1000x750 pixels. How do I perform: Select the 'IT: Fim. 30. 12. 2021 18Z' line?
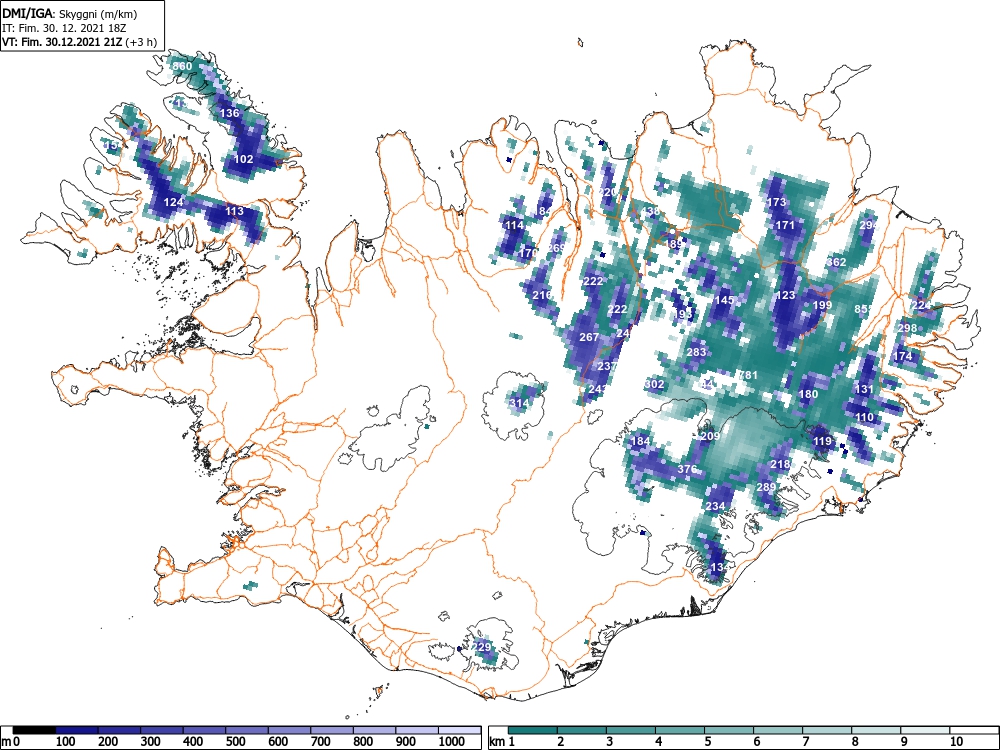[64, 28]
